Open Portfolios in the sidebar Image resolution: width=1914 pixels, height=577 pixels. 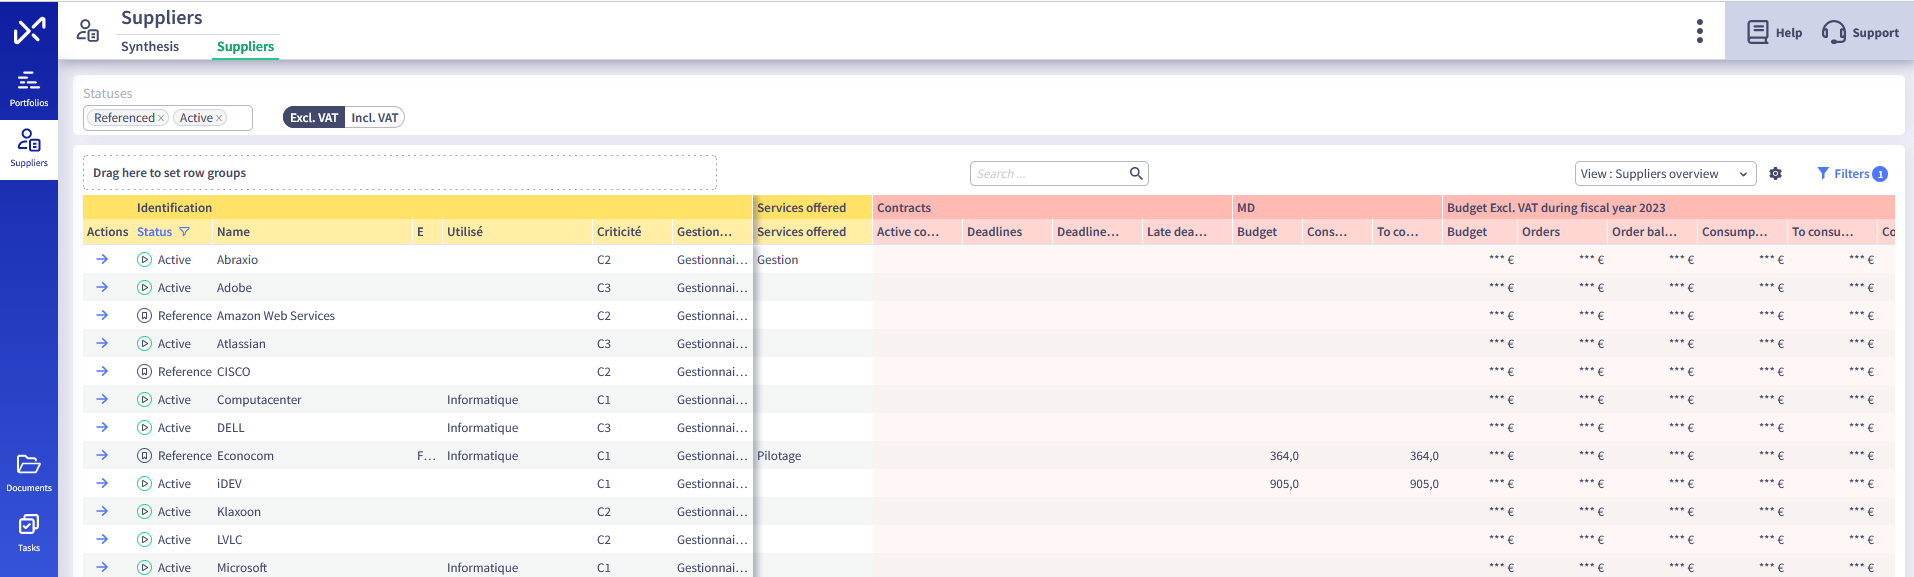pos(29,89)
